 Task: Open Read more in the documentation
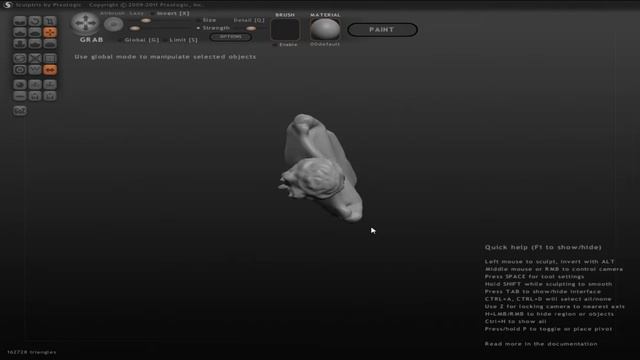coord(541,344)
